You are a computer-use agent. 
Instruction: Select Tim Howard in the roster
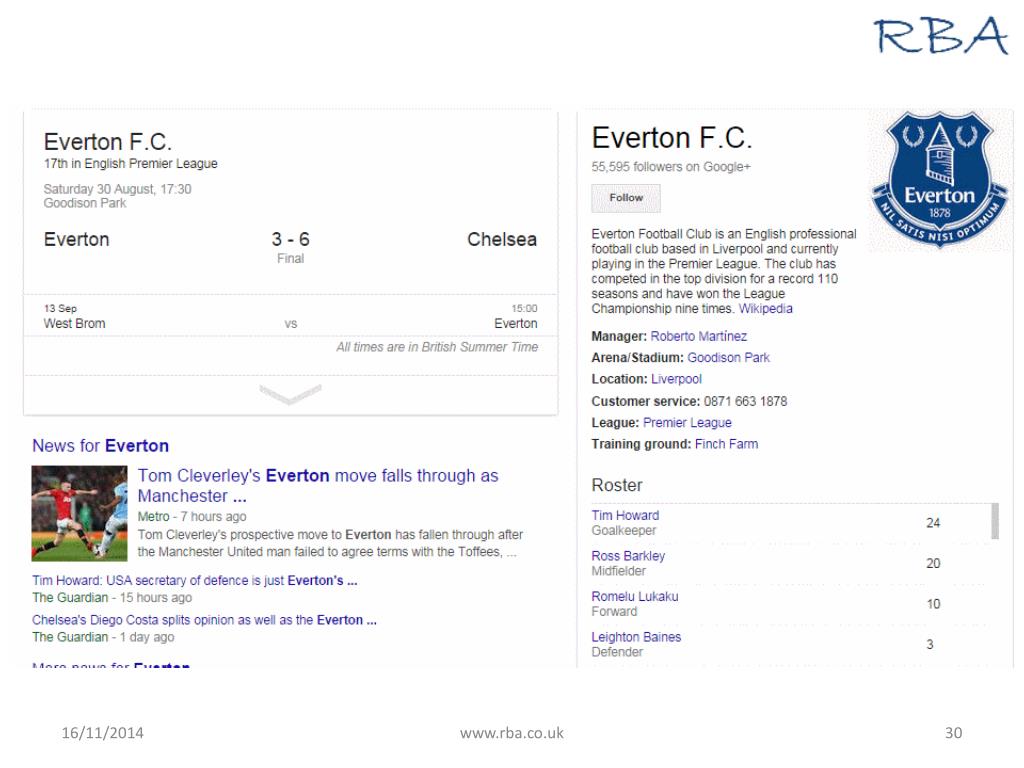[x=625, y=515]
